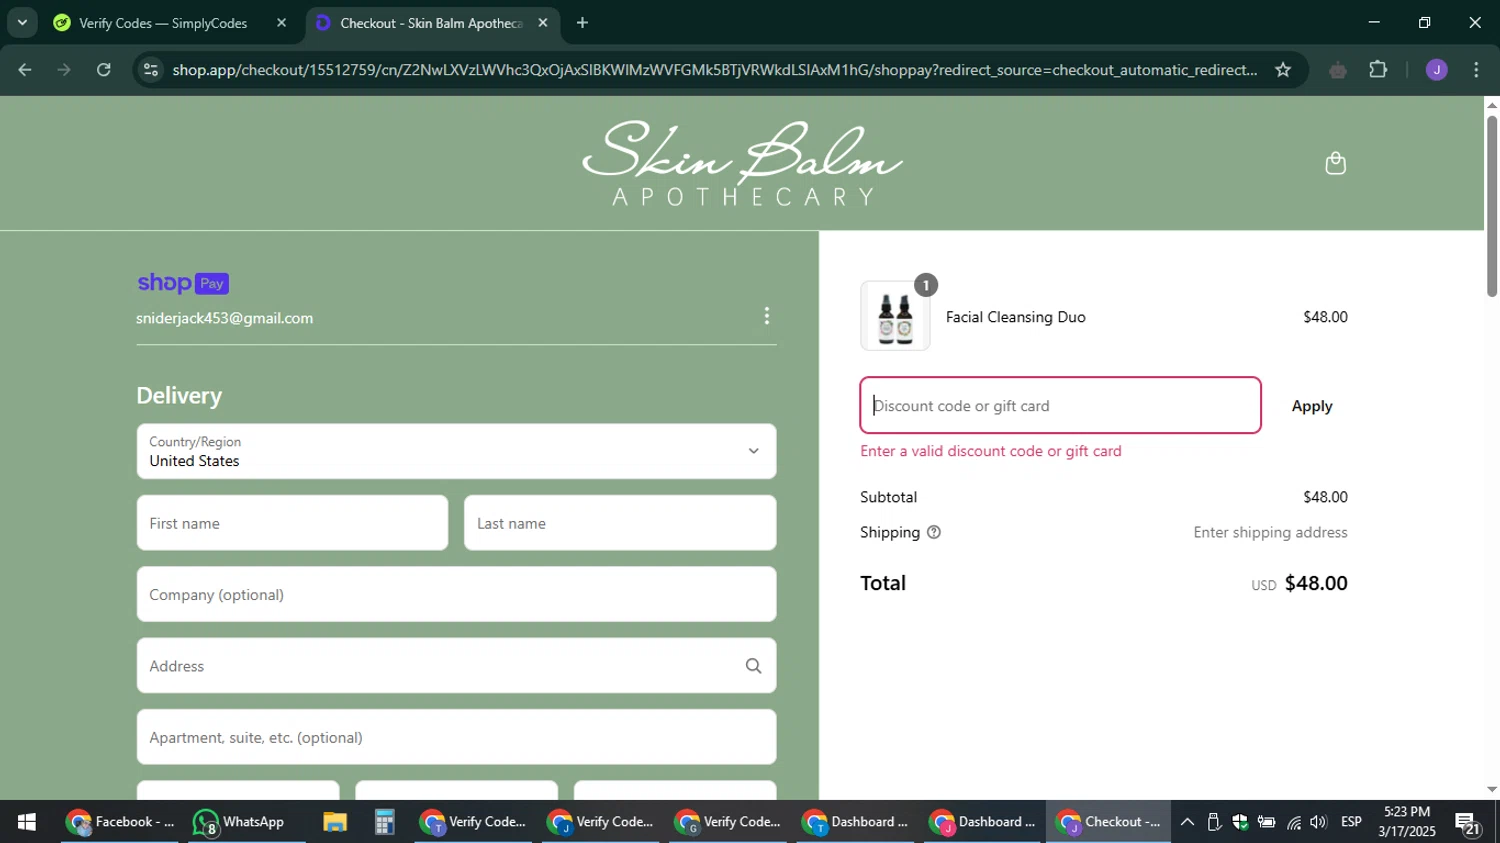Viewport: 1500px width, 843px height.
Task: Open the tab search dropdown arrow
Action: pos(22,22)
